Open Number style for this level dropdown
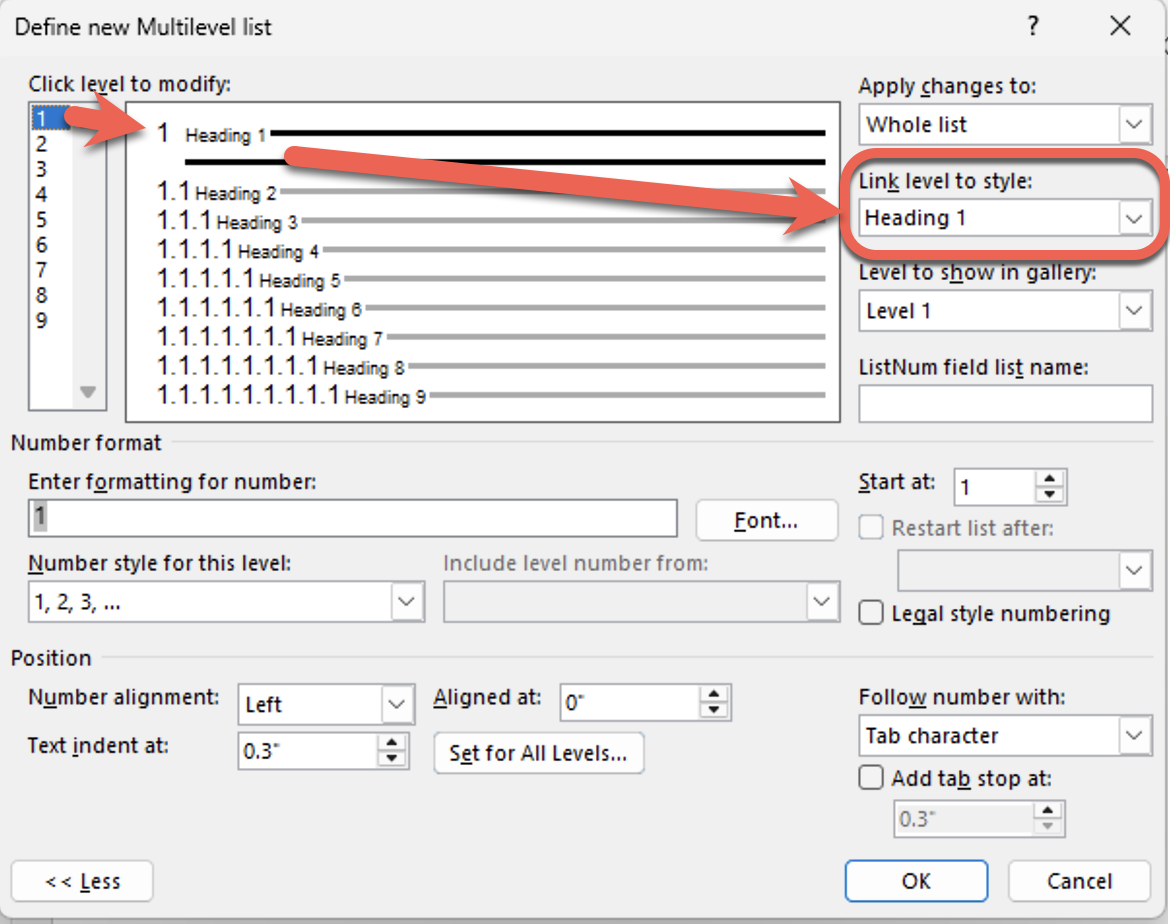The height and width of the screenshot is (924, 1170). coord(406,602)
